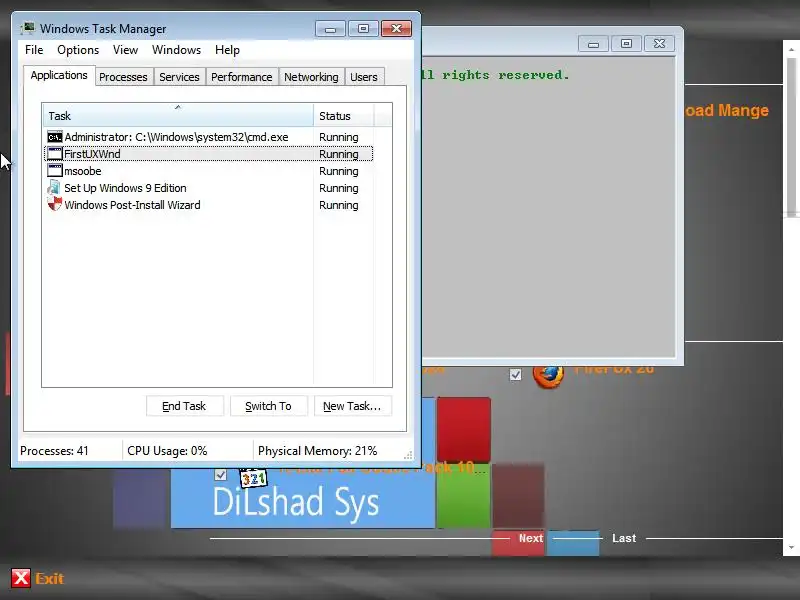Click the CPU Usage: 0% status entry
The image size is (800, 600).
[167, 451]
